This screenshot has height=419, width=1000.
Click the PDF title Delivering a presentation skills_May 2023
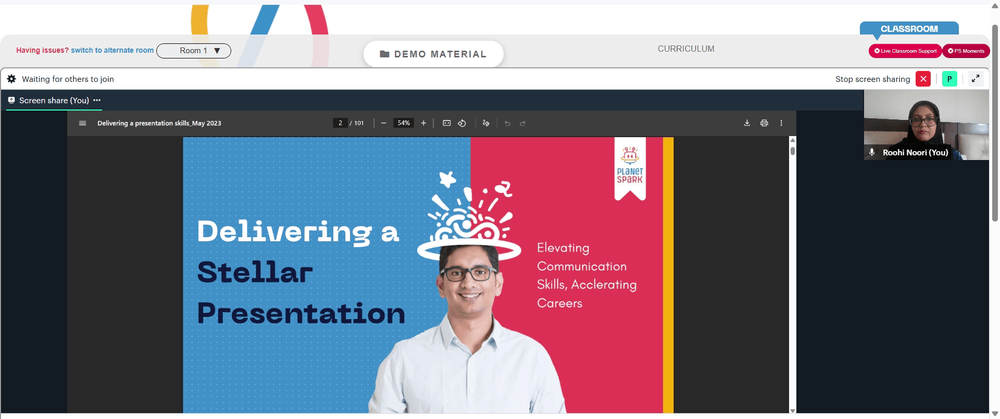tap(159, 123)
